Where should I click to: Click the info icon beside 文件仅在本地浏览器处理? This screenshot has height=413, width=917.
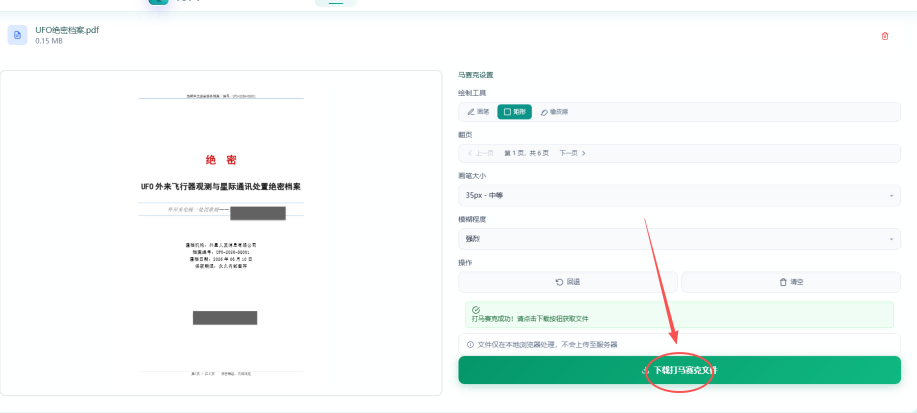point(470,345)
